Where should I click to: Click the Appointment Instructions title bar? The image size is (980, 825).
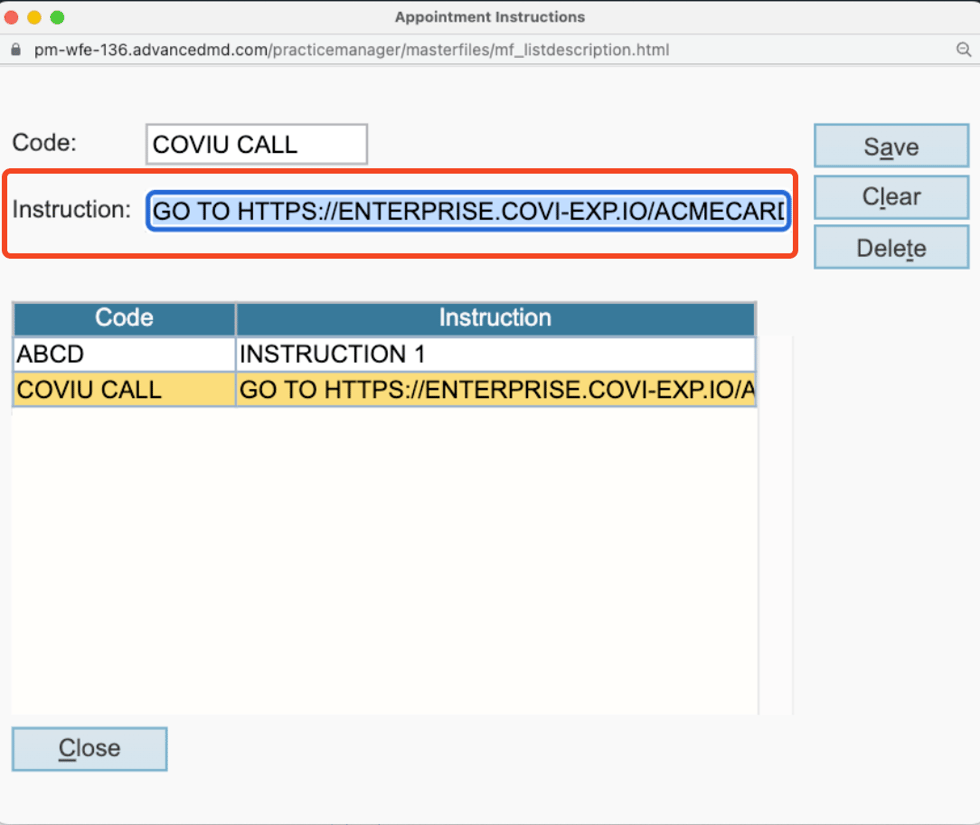pyautogui.click(x=489, y=17)
